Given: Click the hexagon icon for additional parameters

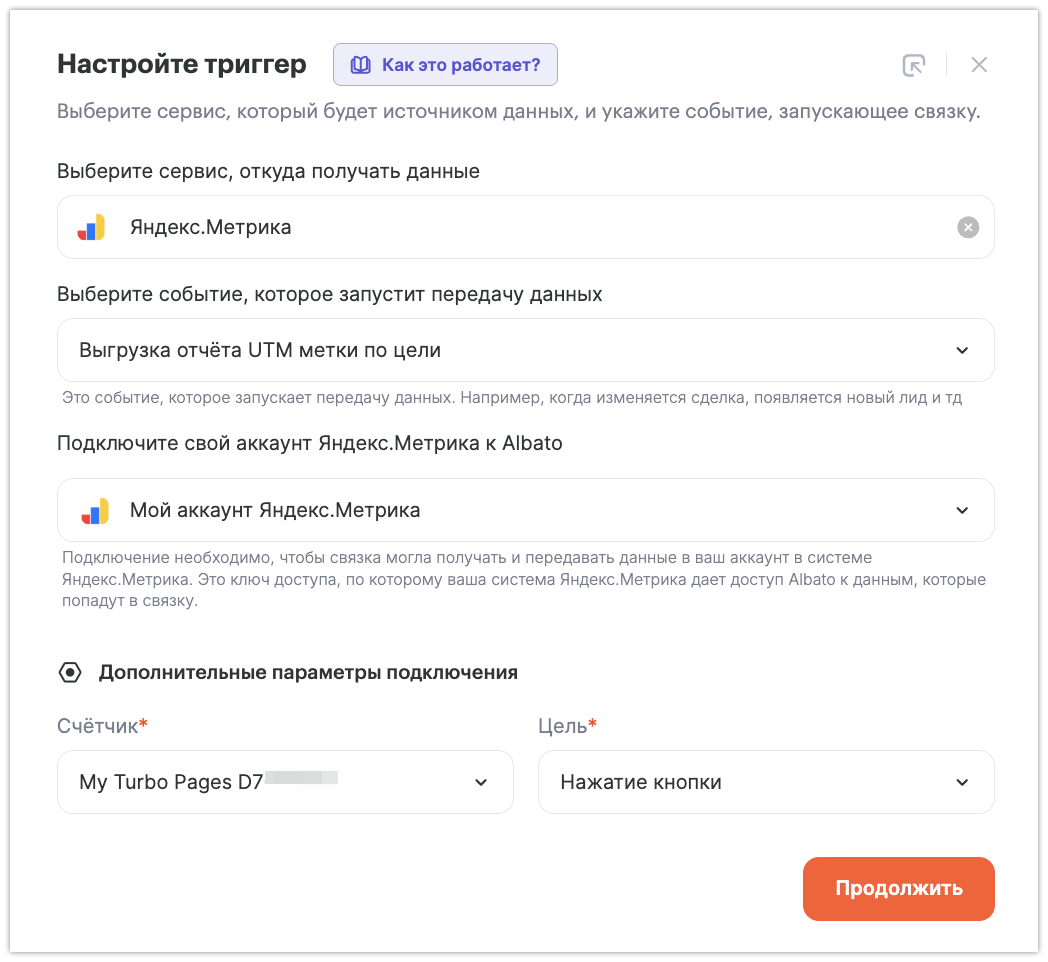Looking at the screenshot, I should click(70, 672).
